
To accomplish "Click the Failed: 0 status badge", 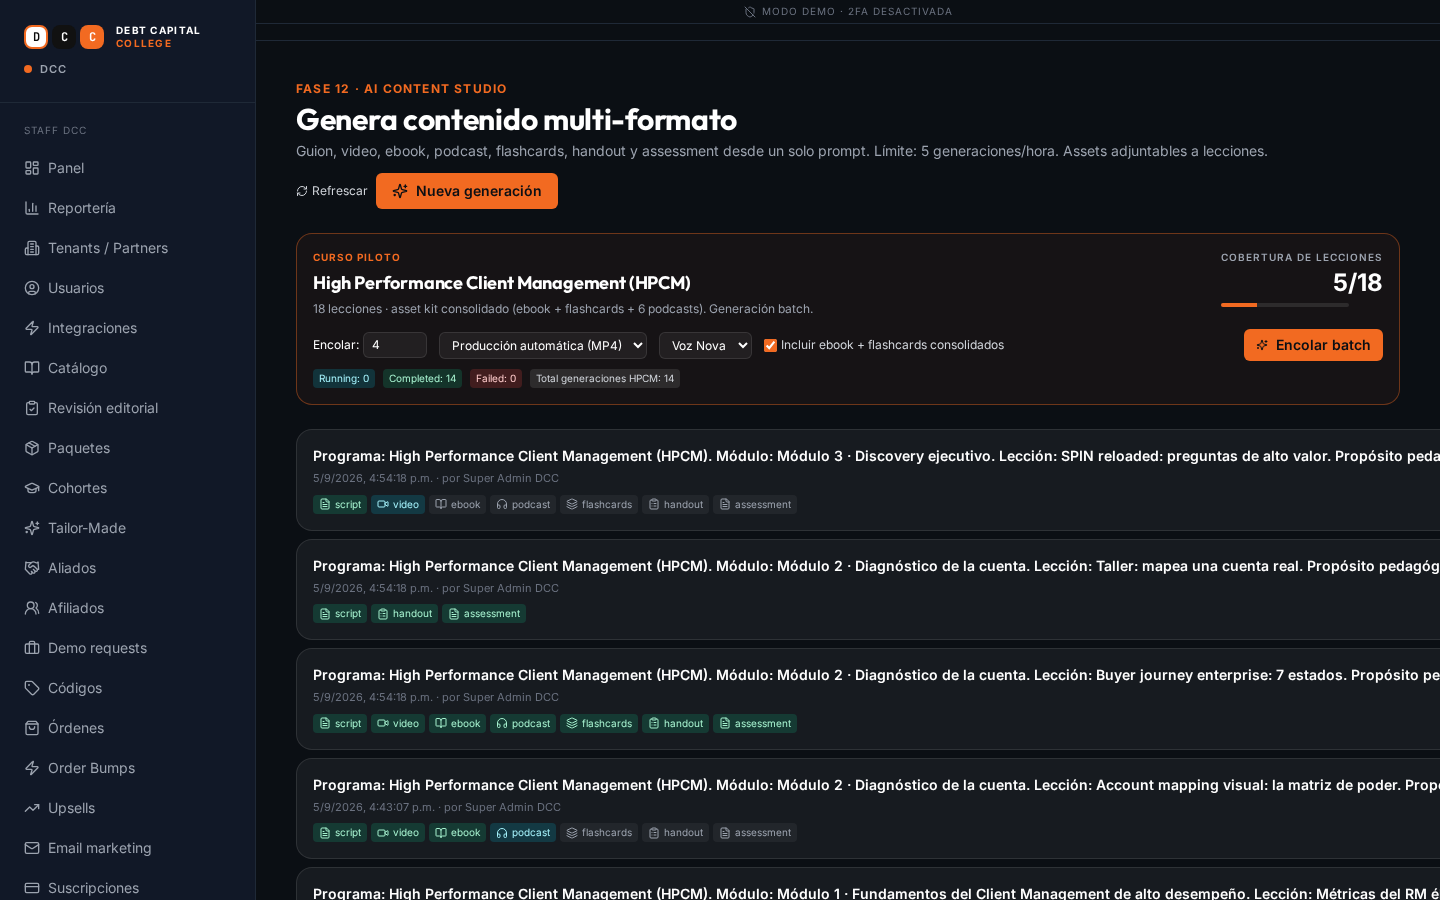I will click(x=496, y=378).
